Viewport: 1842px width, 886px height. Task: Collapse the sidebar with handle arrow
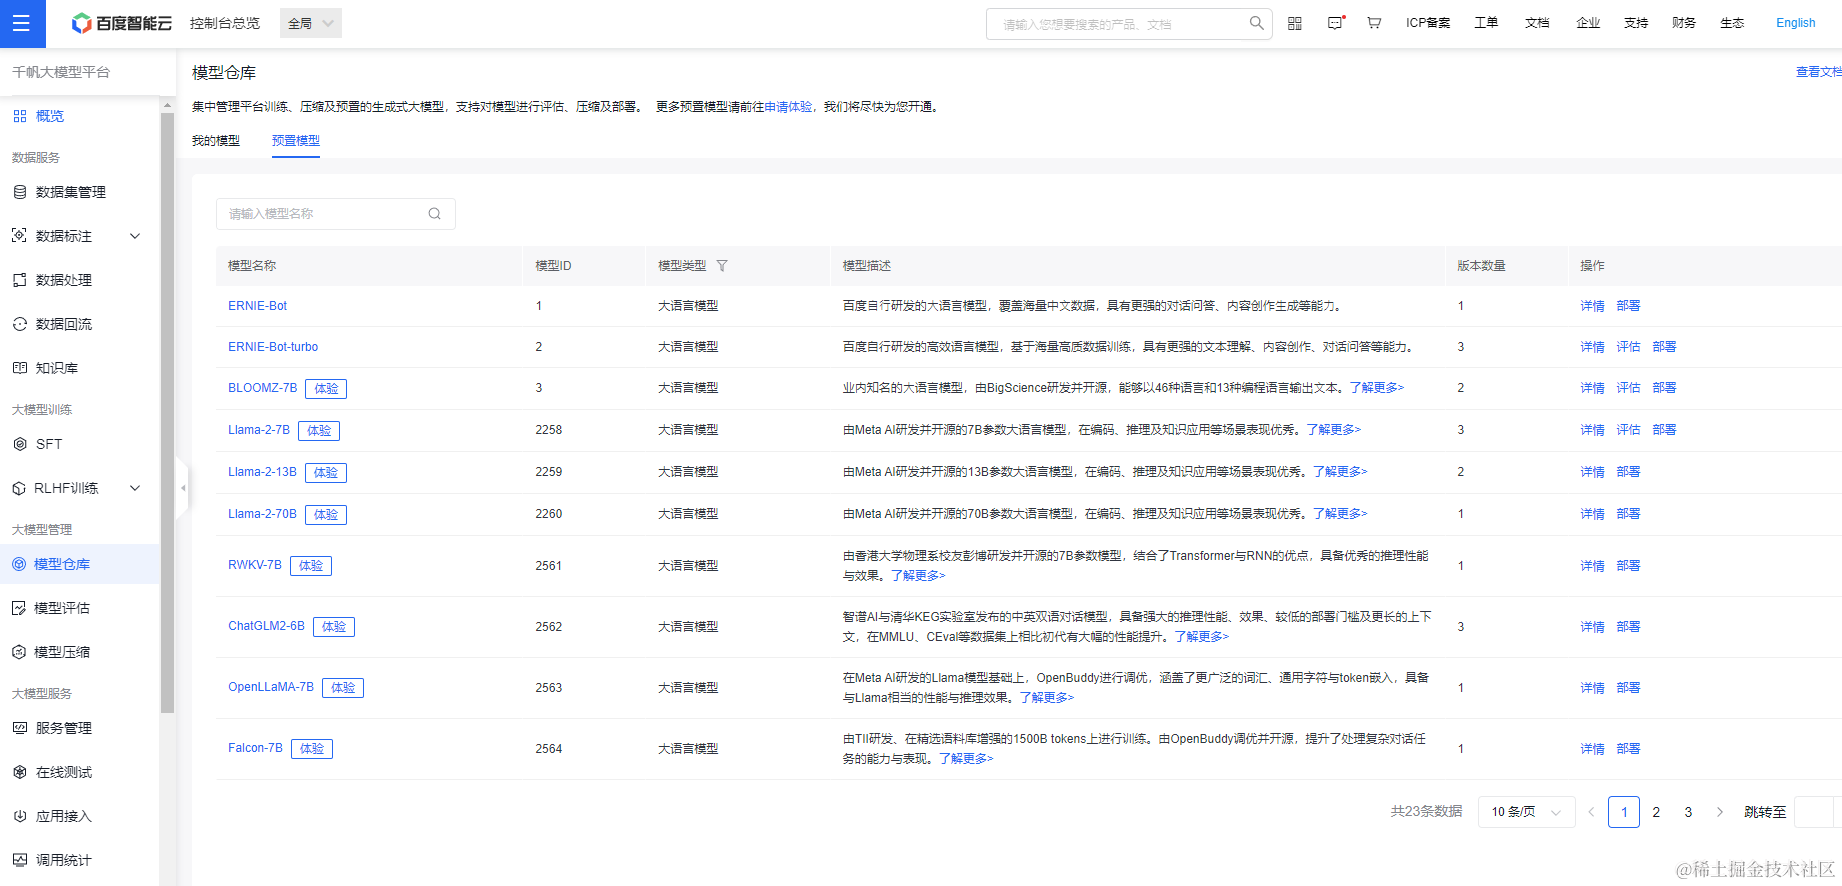point(183,488)
